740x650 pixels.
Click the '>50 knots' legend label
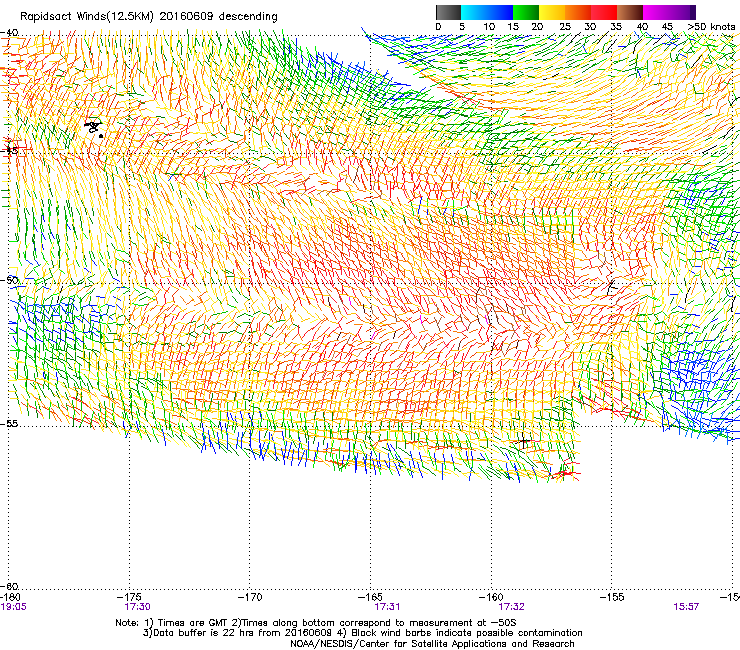[x=711, y=26]
